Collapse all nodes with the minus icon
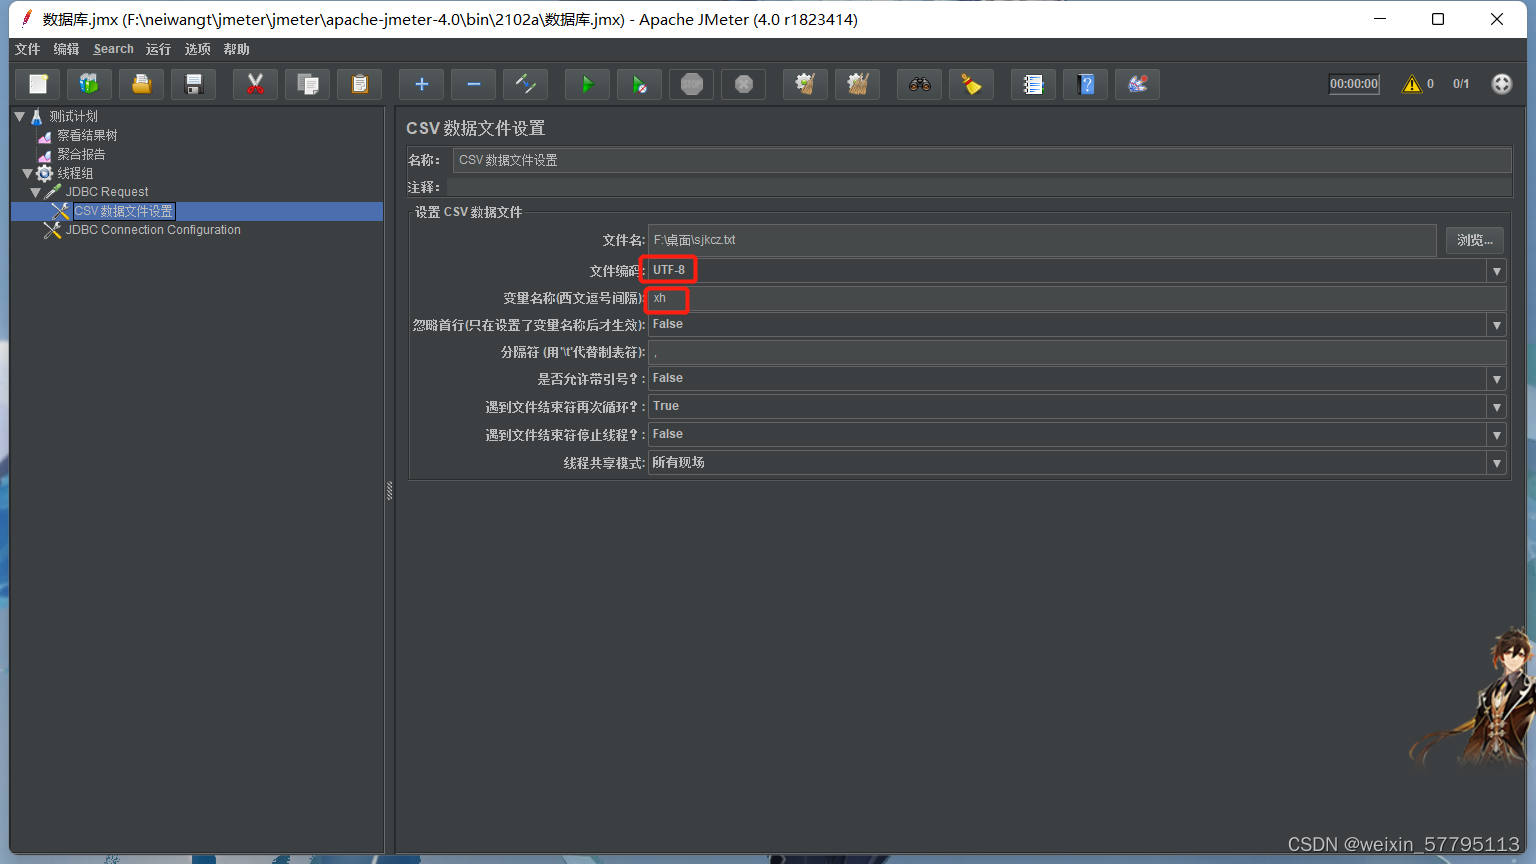Viewport: 1536px width, 864px height. tap(473, 84)
